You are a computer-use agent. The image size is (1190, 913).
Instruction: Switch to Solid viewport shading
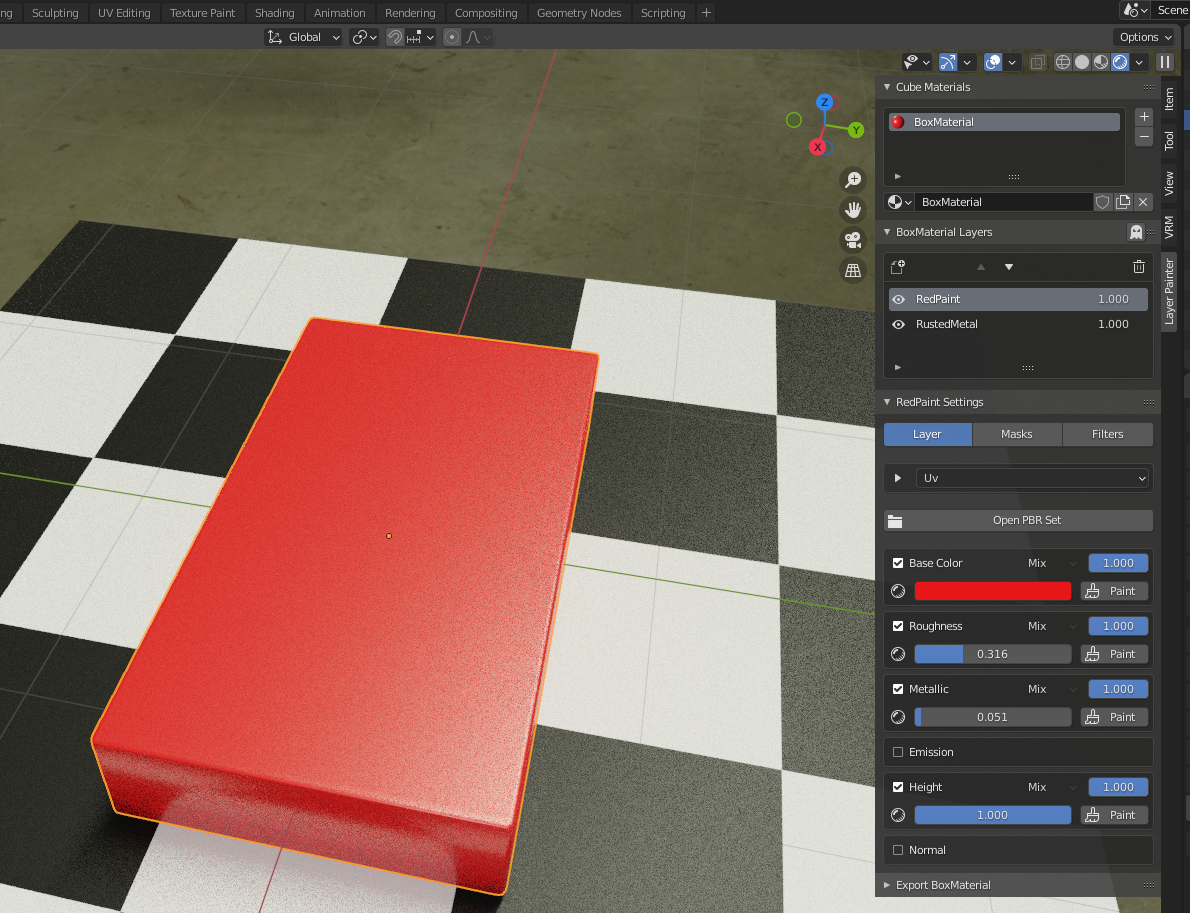click(x=1081, y=61)
